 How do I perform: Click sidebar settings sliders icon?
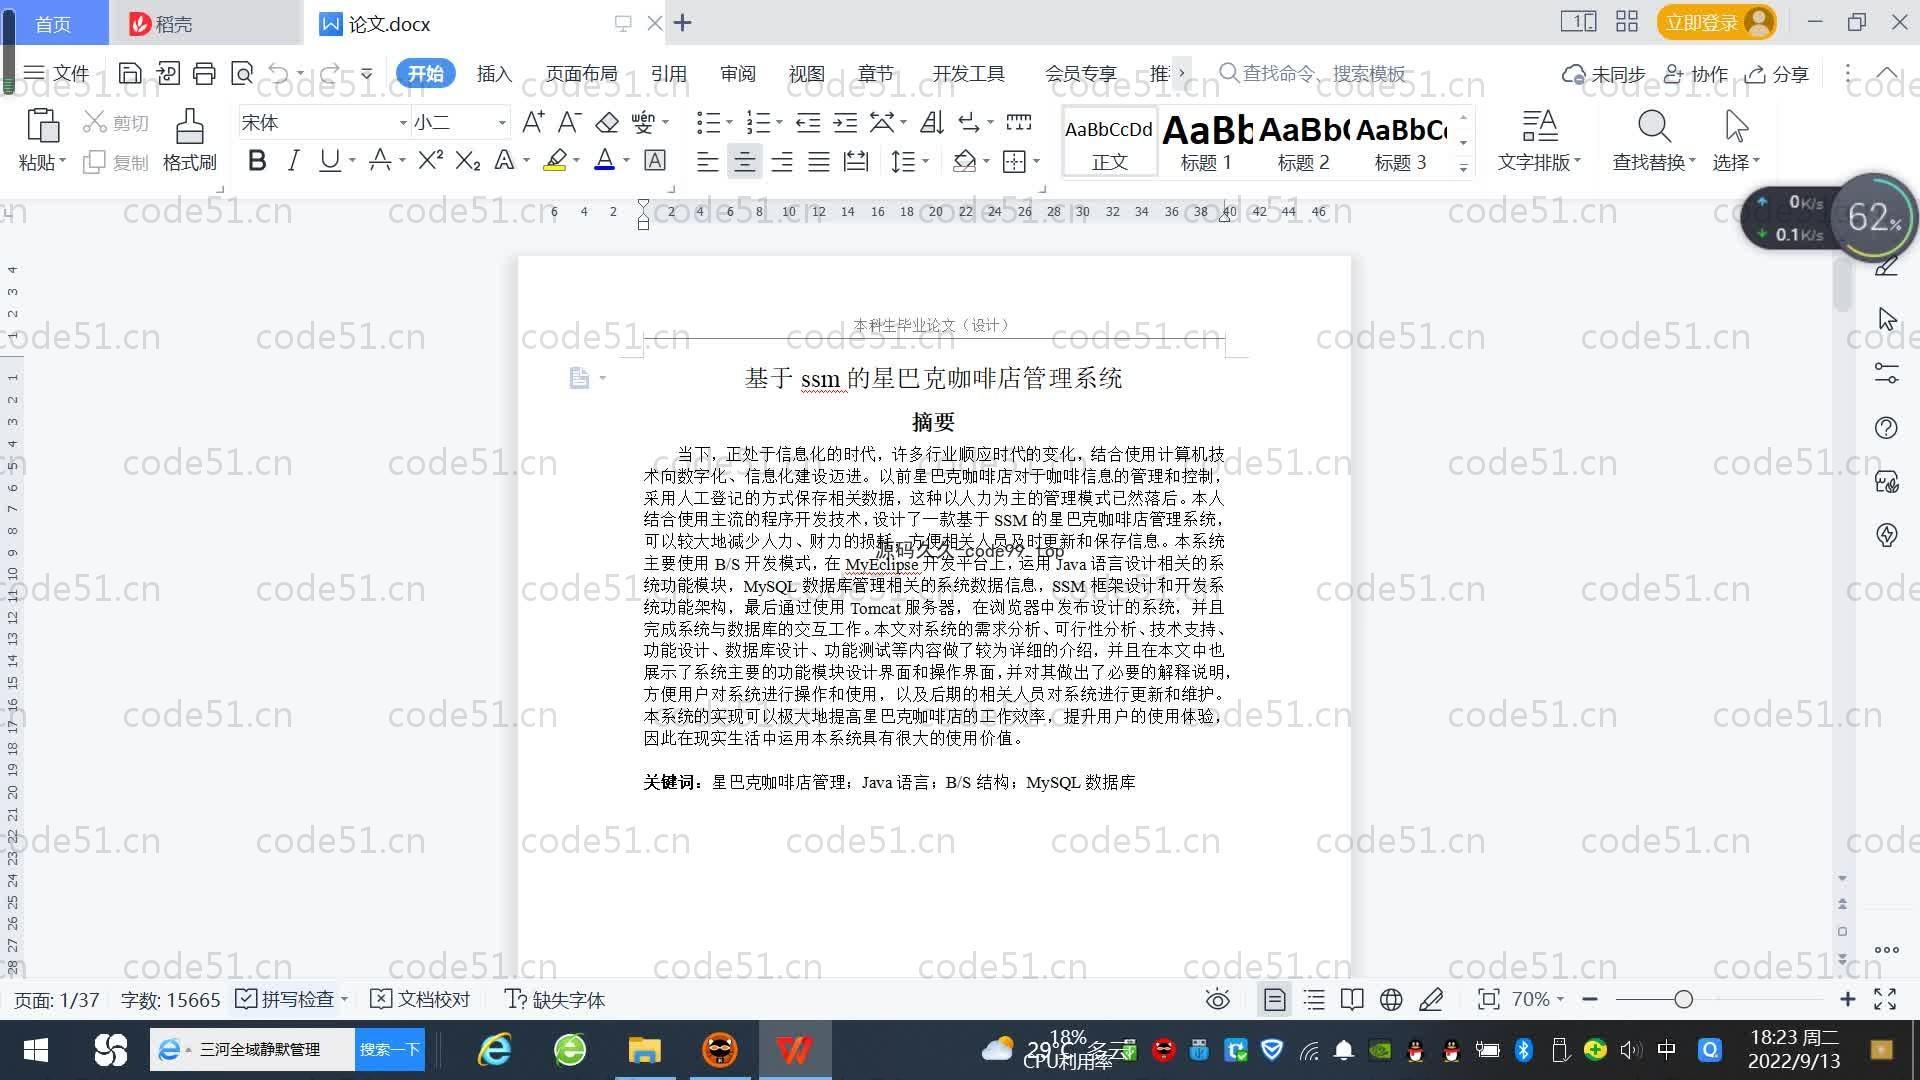1886,373
